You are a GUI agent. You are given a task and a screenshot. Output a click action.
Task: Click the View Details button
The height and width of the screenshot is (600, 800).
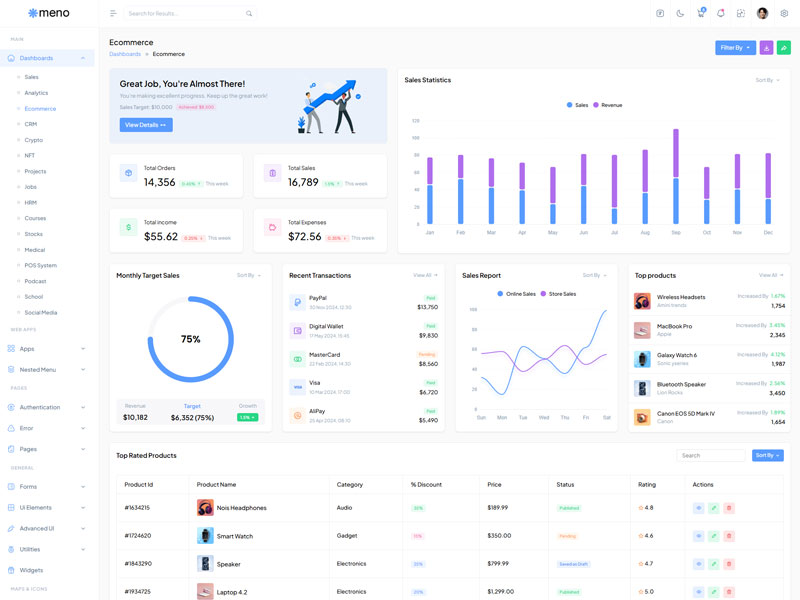(x=146, y=125)
